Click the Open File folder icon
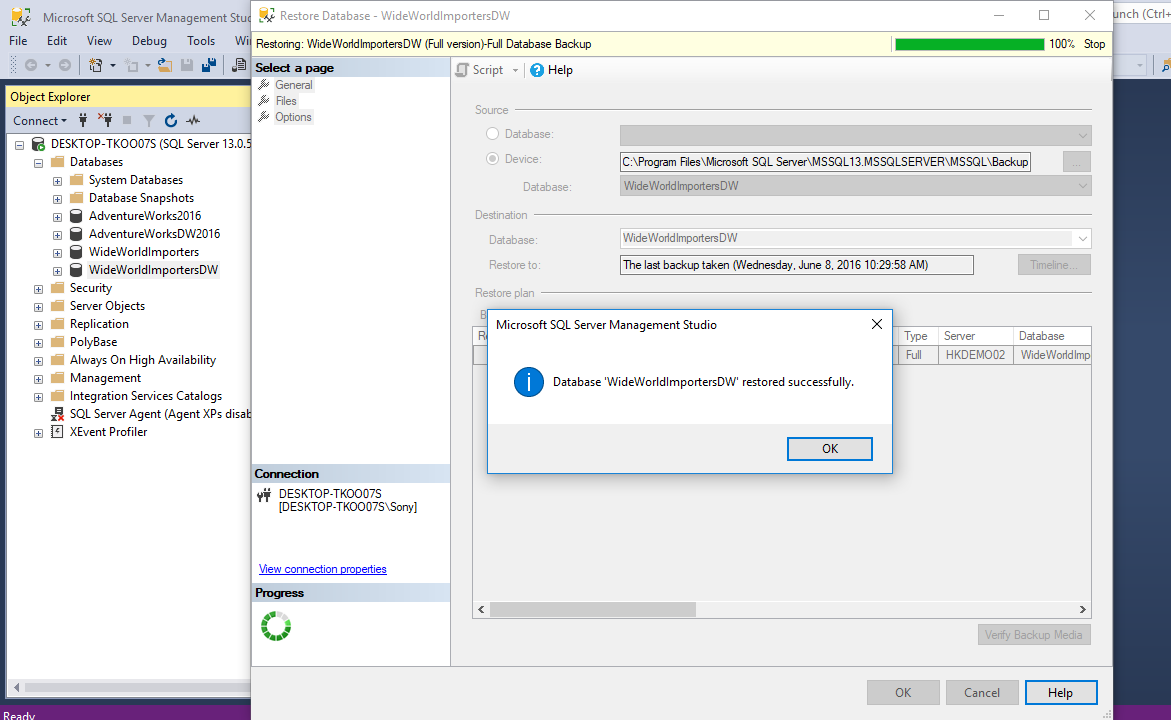Screen dimensions: 1171x720 (x=164, y=66)
